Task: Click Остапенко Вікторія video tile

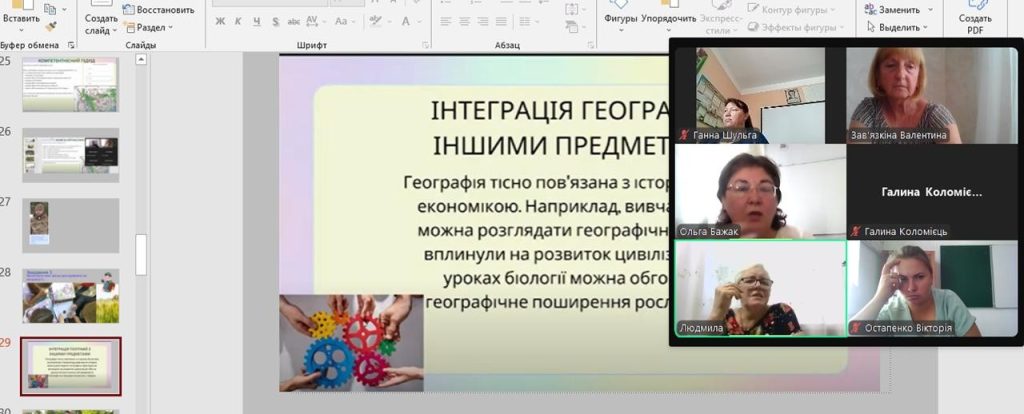Action: tap(933, 288)
